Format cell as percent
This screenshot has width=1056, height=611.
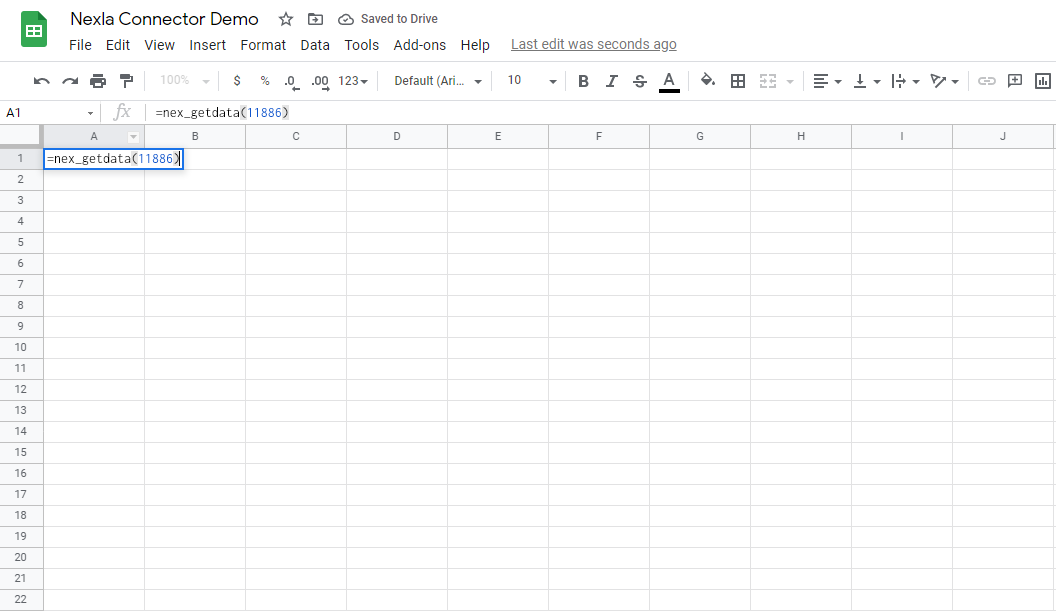pos(265,81)
